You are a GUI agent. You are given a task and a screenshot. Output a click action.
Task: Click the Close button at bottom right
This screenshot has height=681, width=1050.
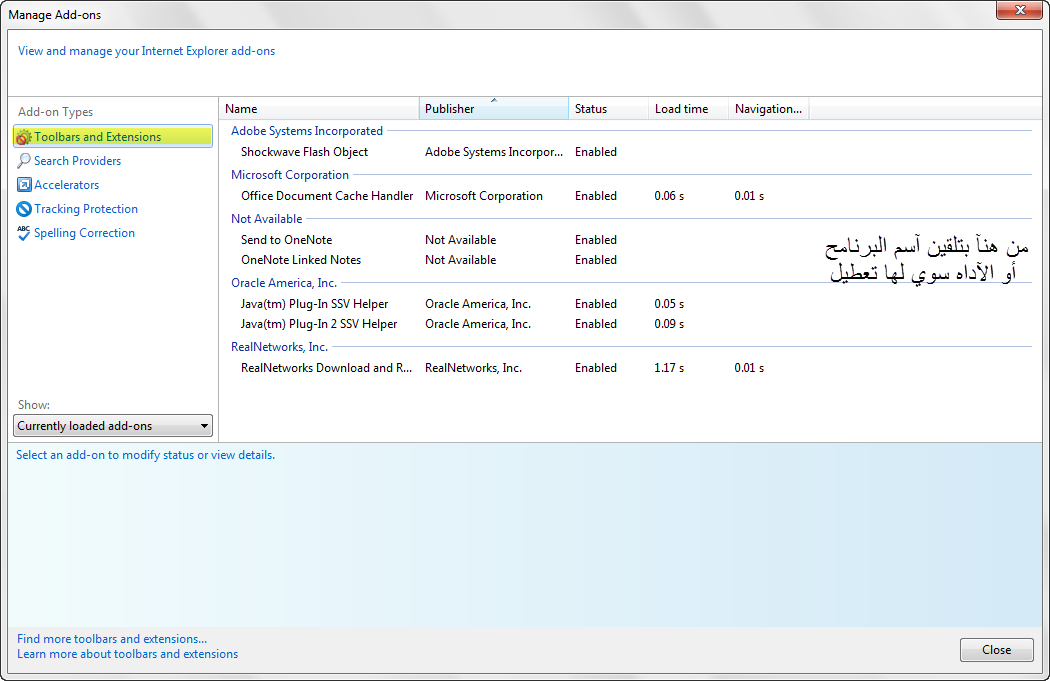pos(996,650)
